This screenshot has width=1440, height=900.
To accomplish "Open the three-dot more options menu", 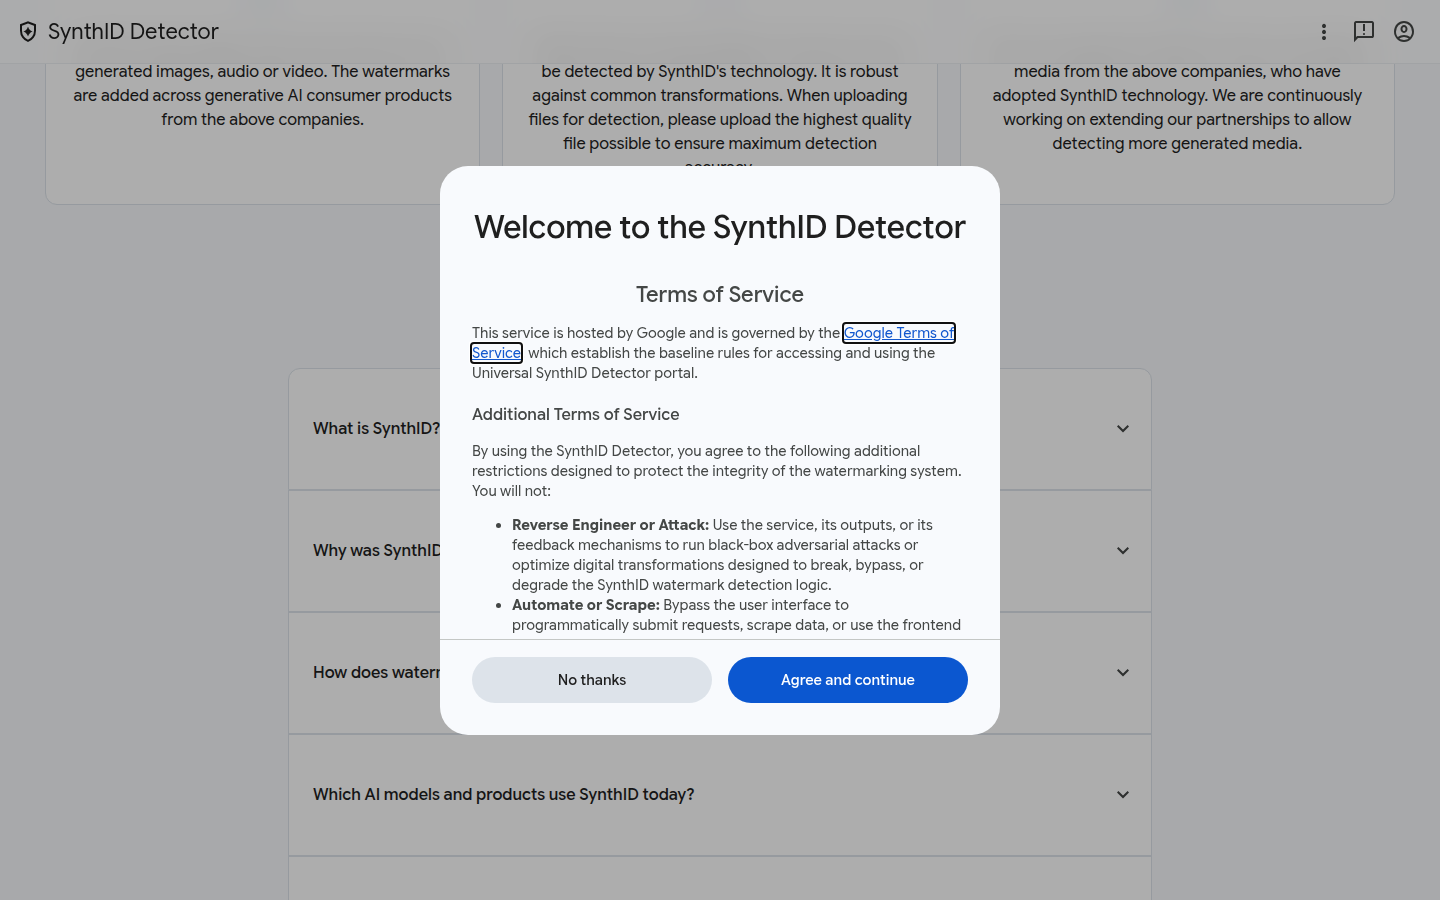I will point(1324,32).
